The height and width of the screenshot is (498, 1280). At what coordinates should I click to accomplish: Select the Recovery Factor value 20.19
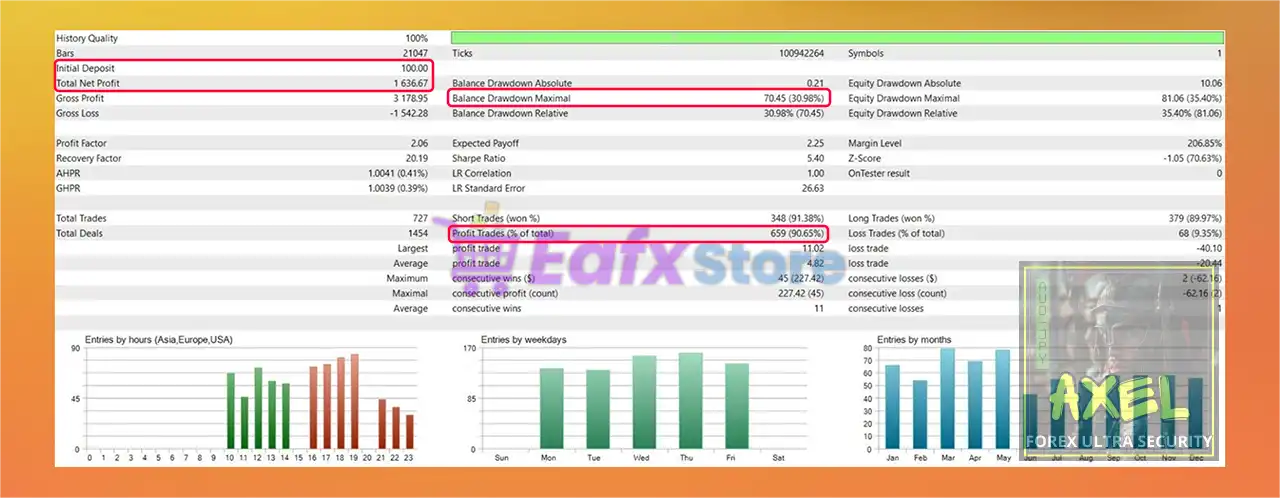click(x=416, y=158)
